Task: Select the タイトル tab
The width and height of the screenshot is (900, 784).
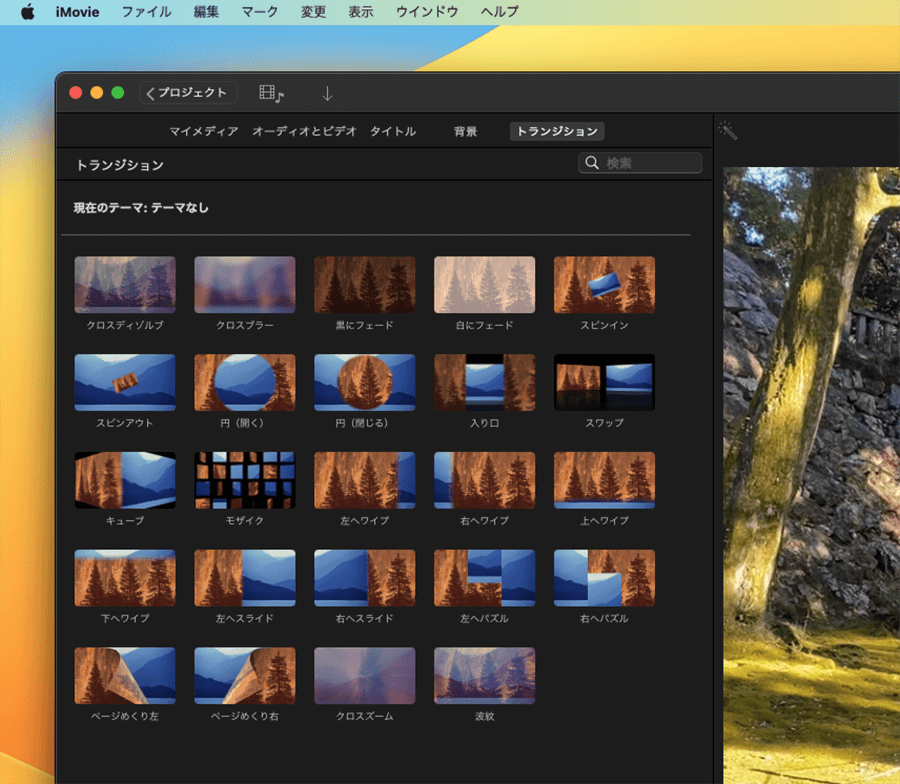Action: tap(393, 131)
